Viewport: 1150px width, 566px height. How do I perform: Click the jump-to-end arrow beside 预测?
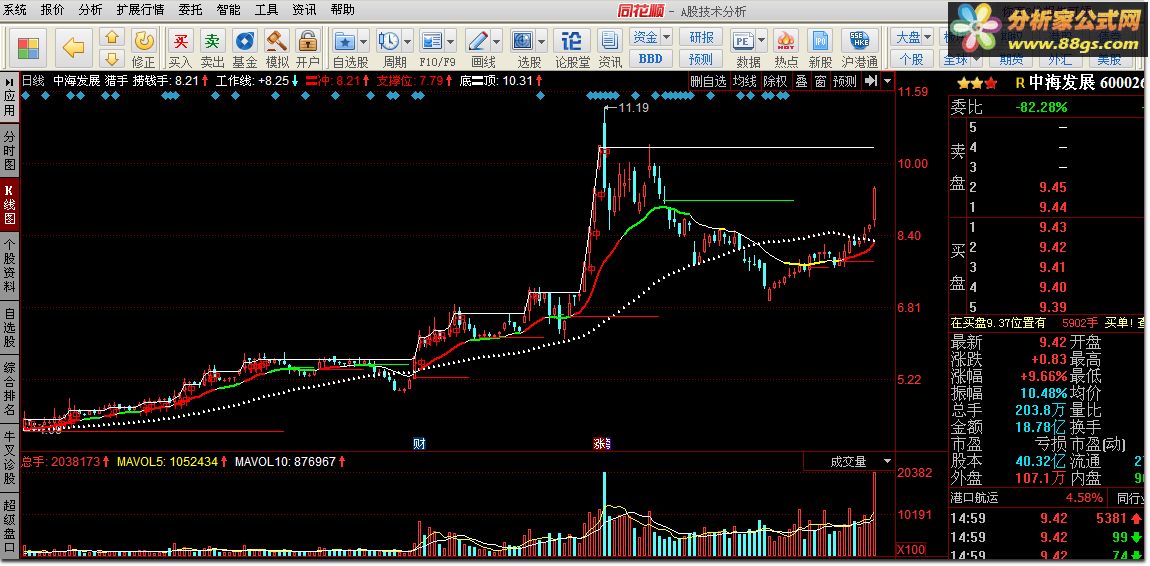[x=871, y=81]
